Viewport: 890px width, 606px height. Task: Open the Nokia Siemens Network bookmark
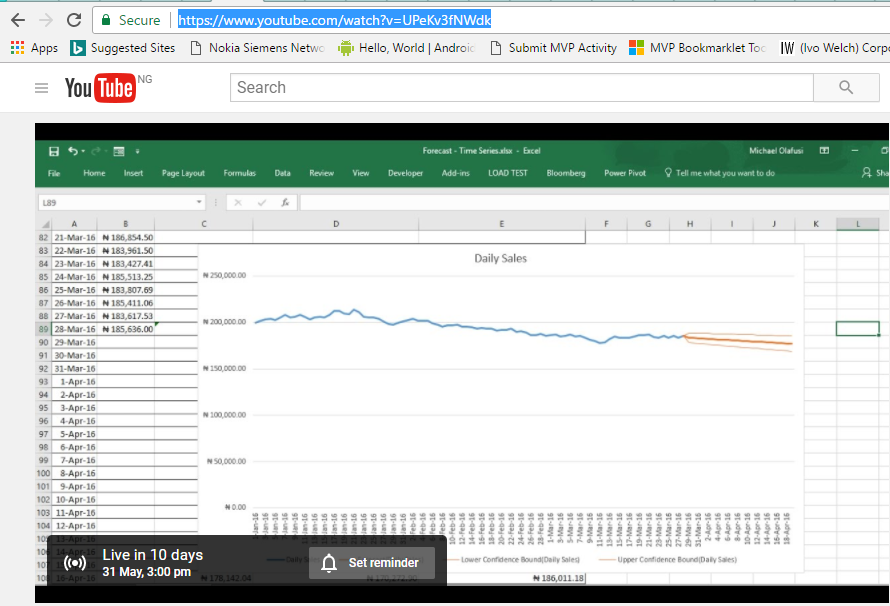258,48
